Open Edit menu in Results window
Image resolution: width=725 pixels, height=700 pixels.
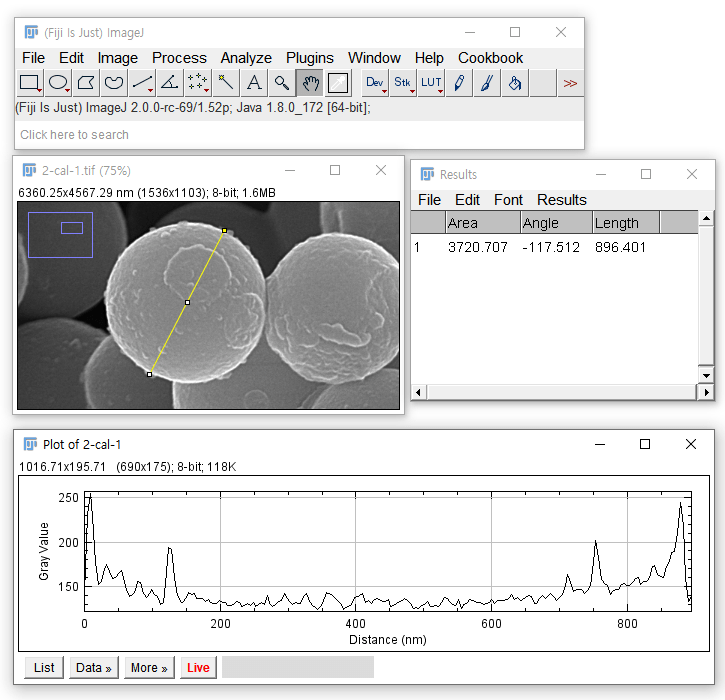[467, 200]
